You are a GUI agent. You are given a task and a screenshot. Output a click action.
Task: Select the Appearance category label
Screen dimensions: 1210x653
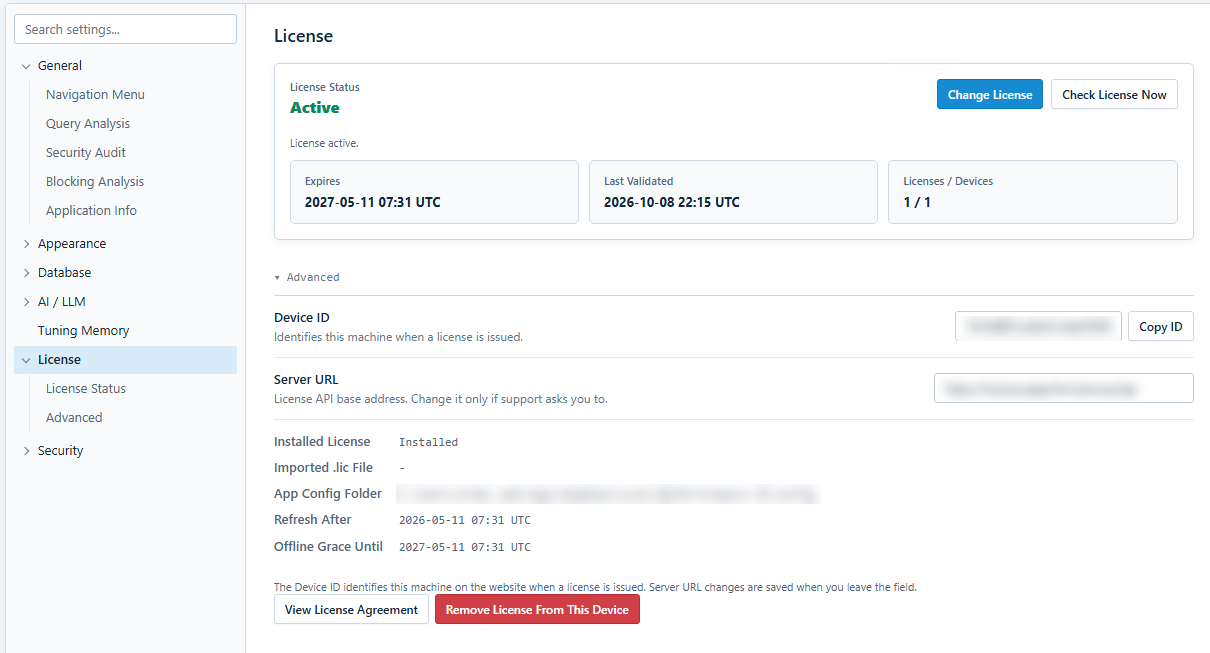[x=72, y=244]
